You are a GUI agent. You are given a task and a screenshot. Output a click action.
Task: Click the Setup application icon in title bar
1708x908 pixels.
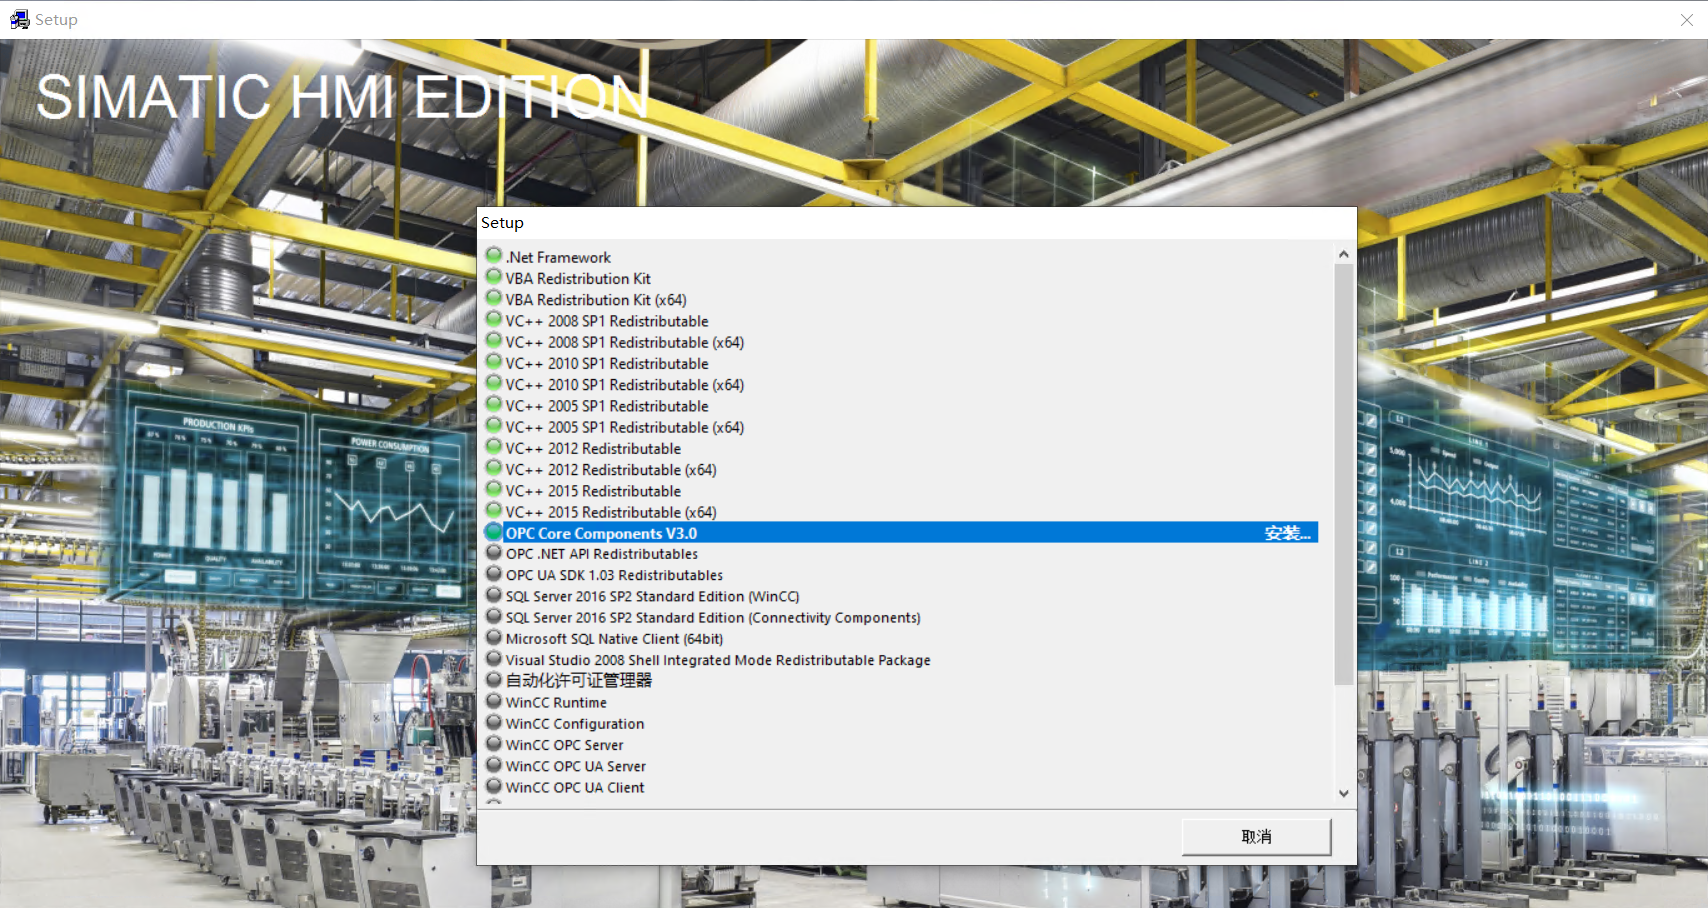pos(18,18)
